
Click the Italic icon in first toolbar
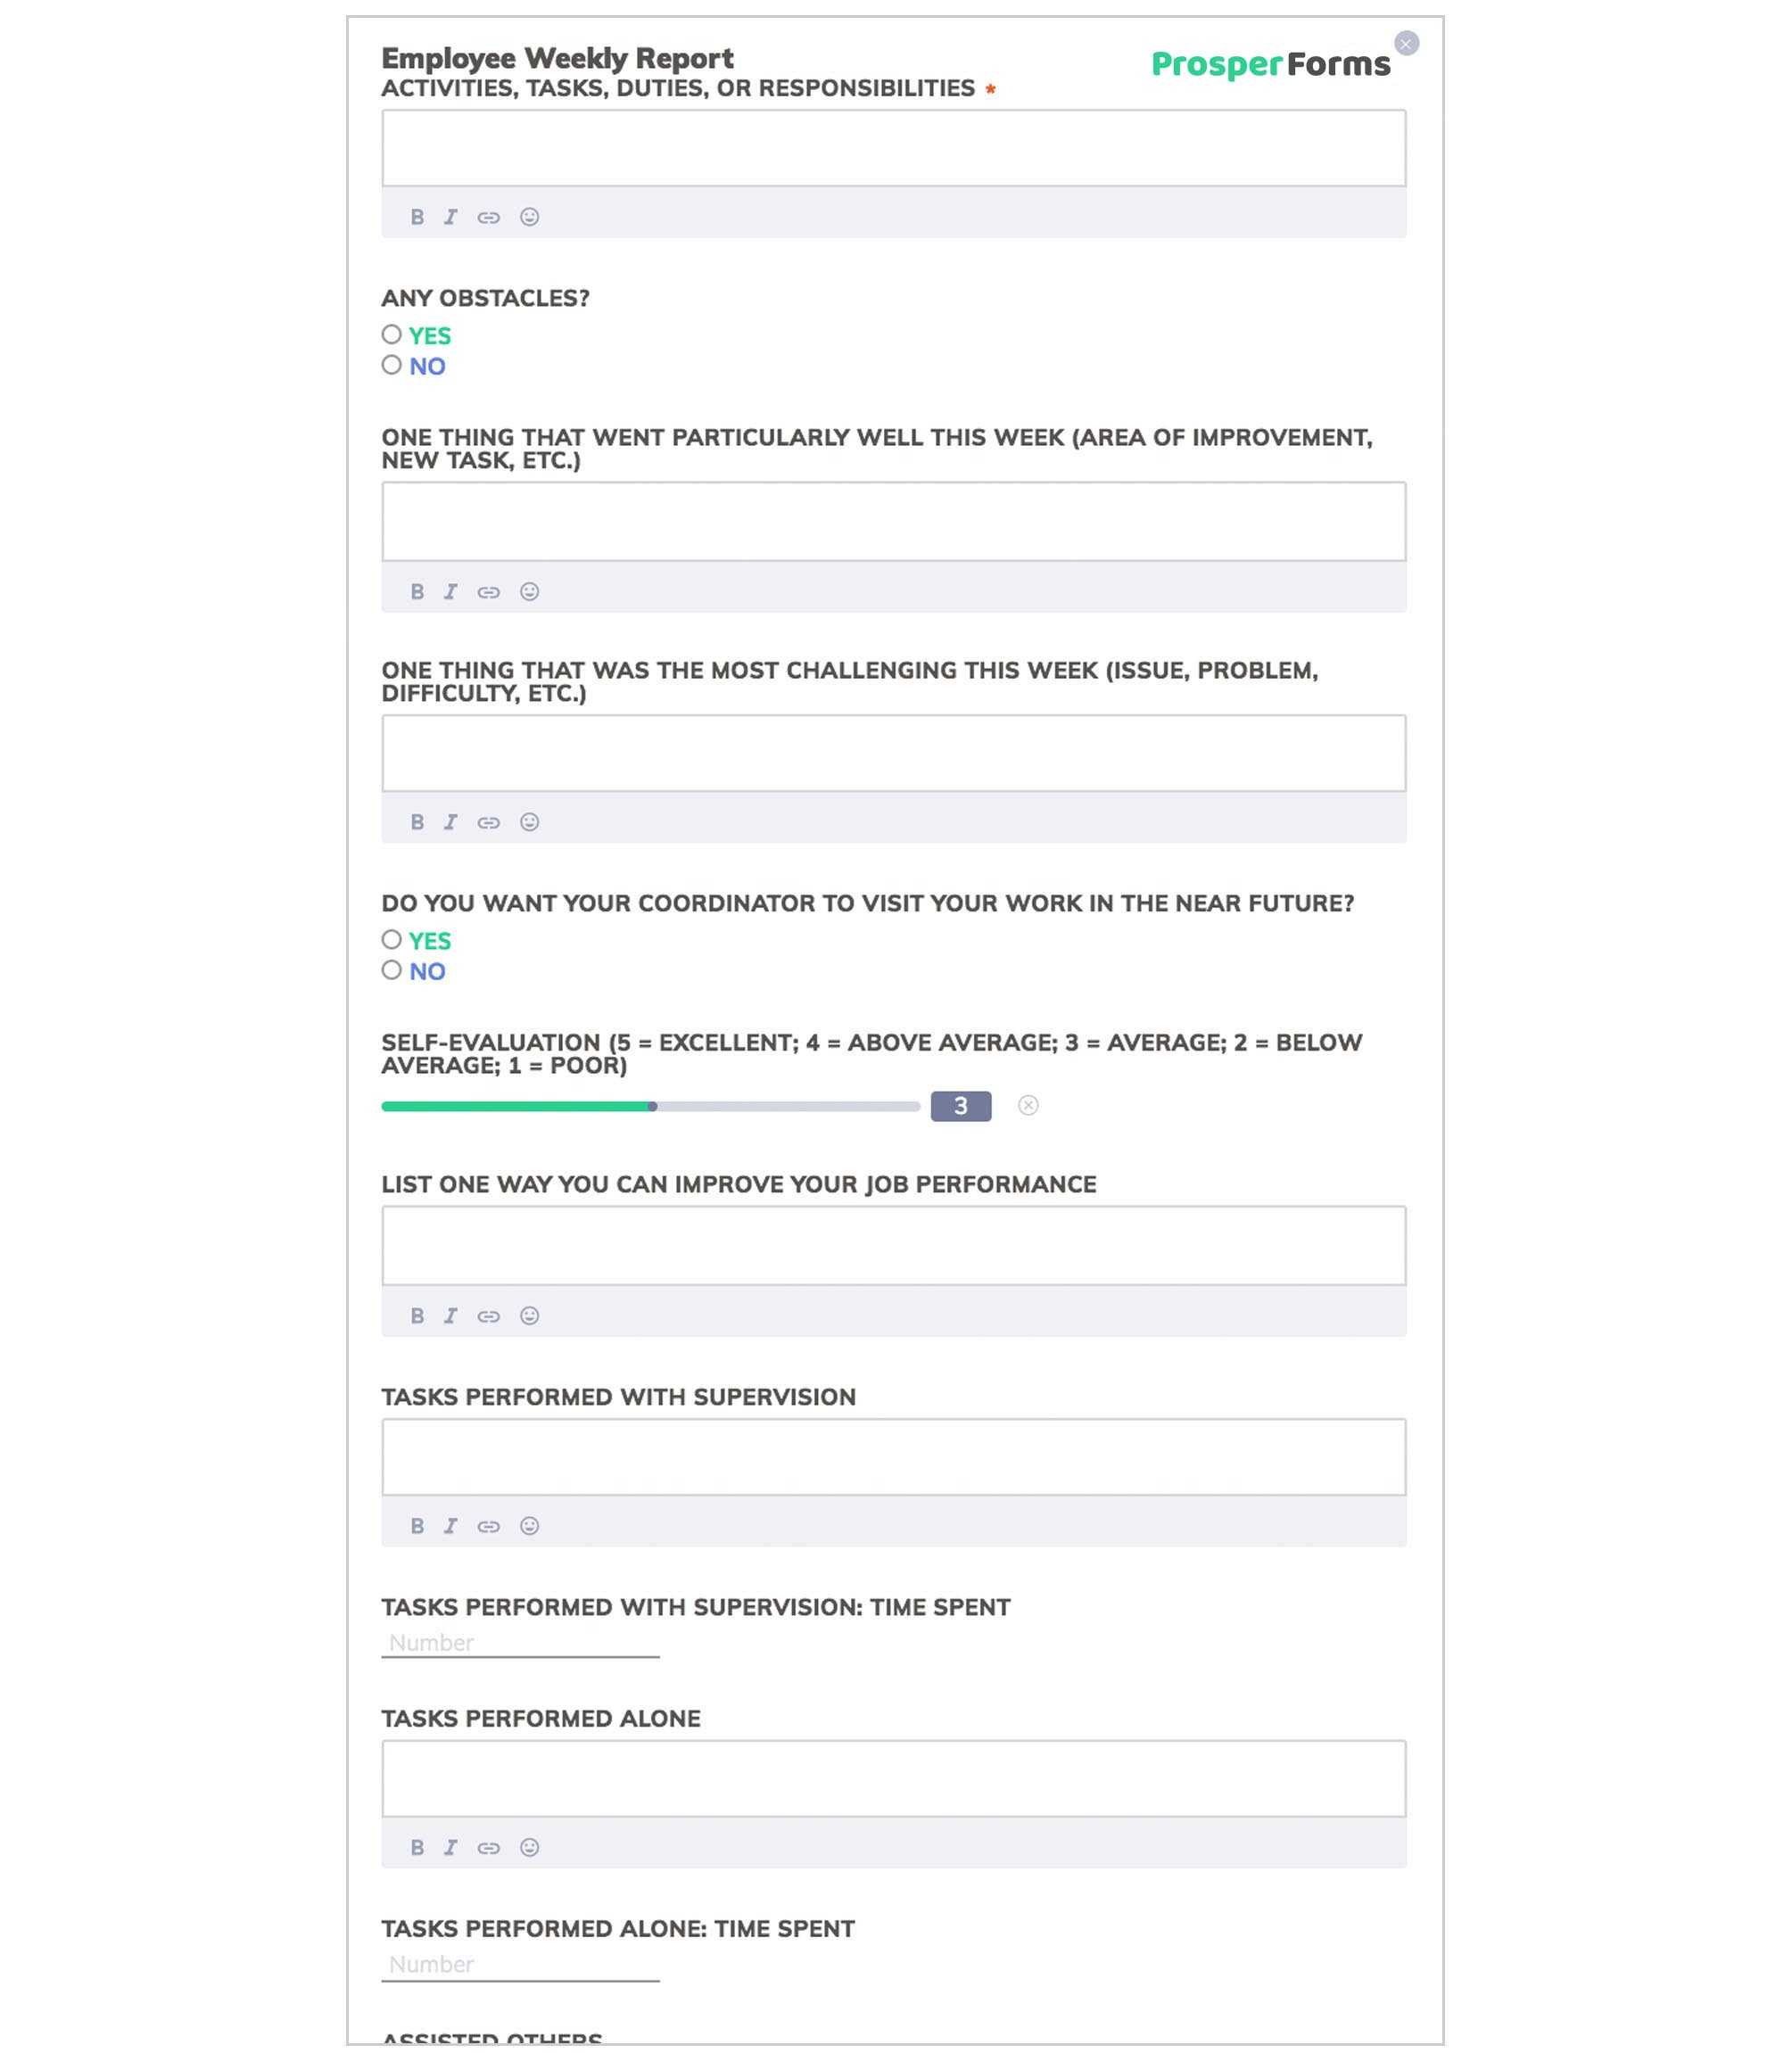click(450, 217)
